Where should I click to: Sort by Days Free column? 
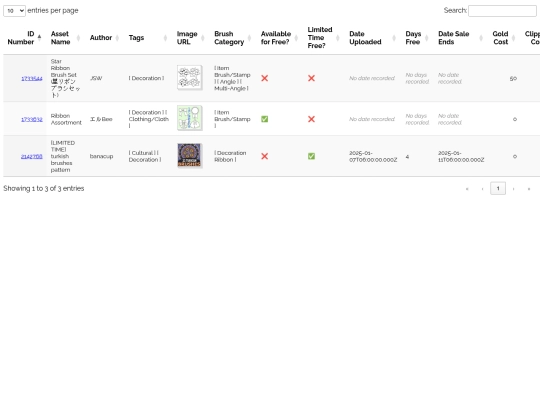click(x=417, y=38)
